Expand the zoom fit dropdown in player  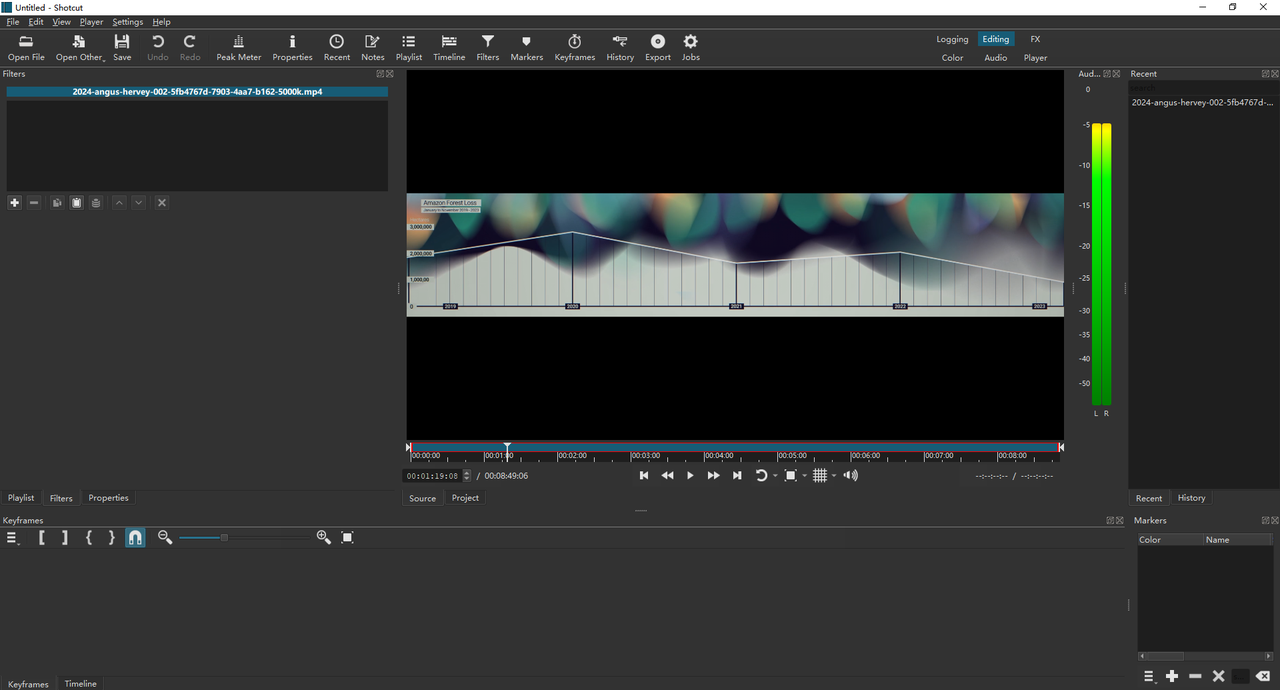click(804, 477)
